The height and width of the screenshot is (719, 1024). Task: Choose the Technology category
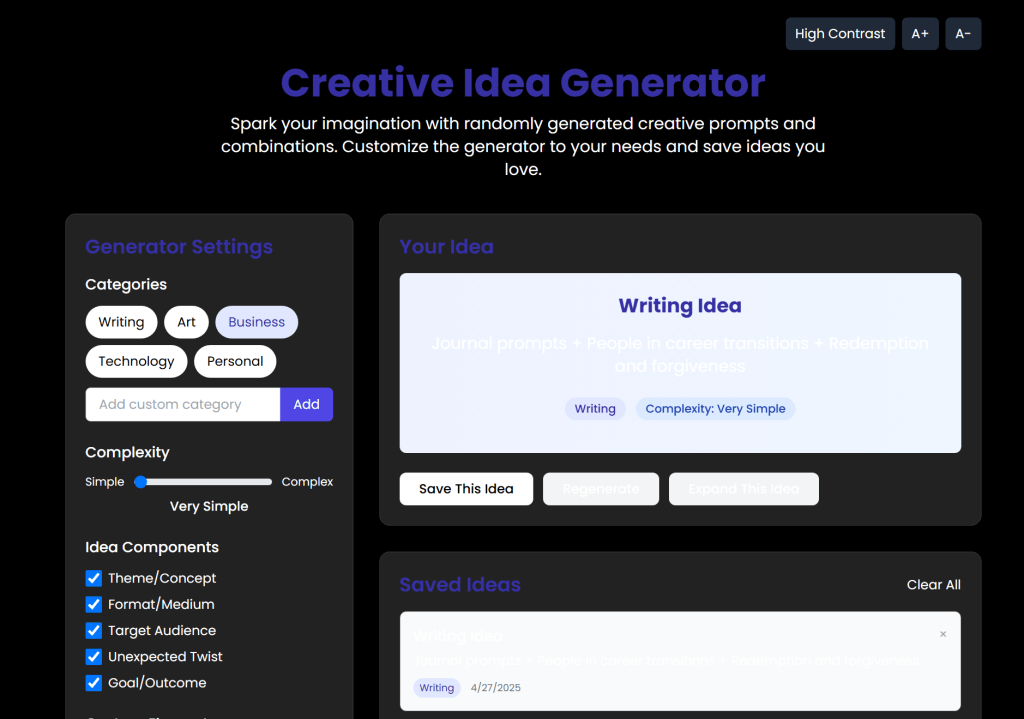tap(136, 361)
